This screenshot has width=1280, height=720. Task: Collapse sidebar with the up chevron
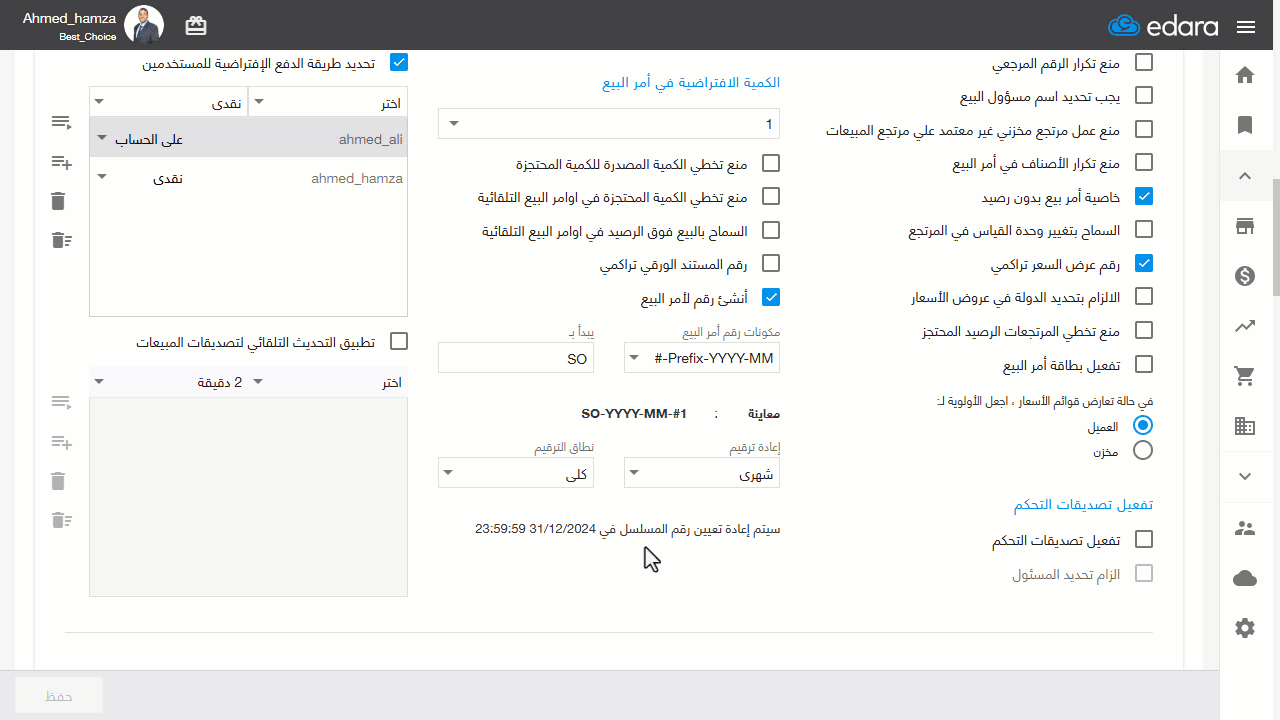click(1245, 176)
